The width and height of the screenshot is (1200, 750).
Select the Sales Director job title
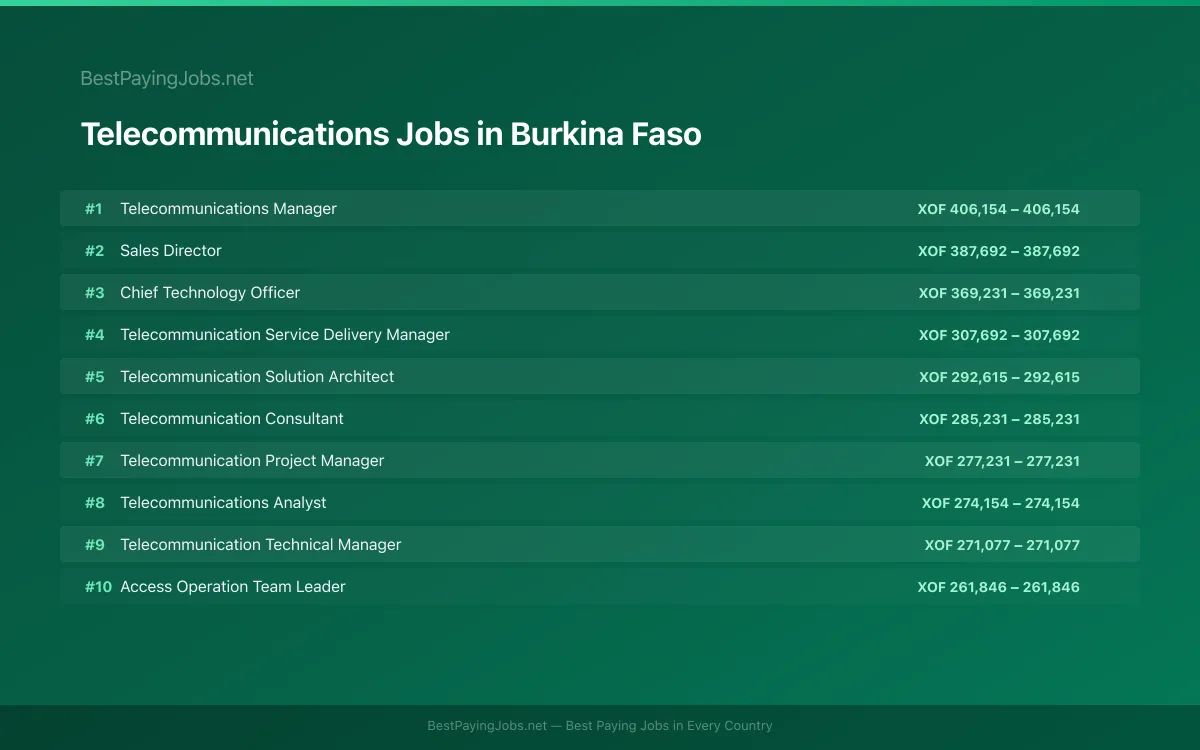pyautogui.click(x=171, y=251)
